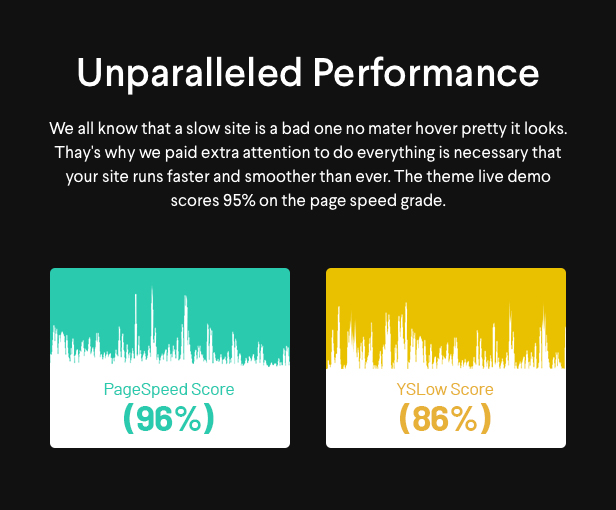Click the 'We all know' paragraph line
616x510 pixels.
tap(308, 129)
